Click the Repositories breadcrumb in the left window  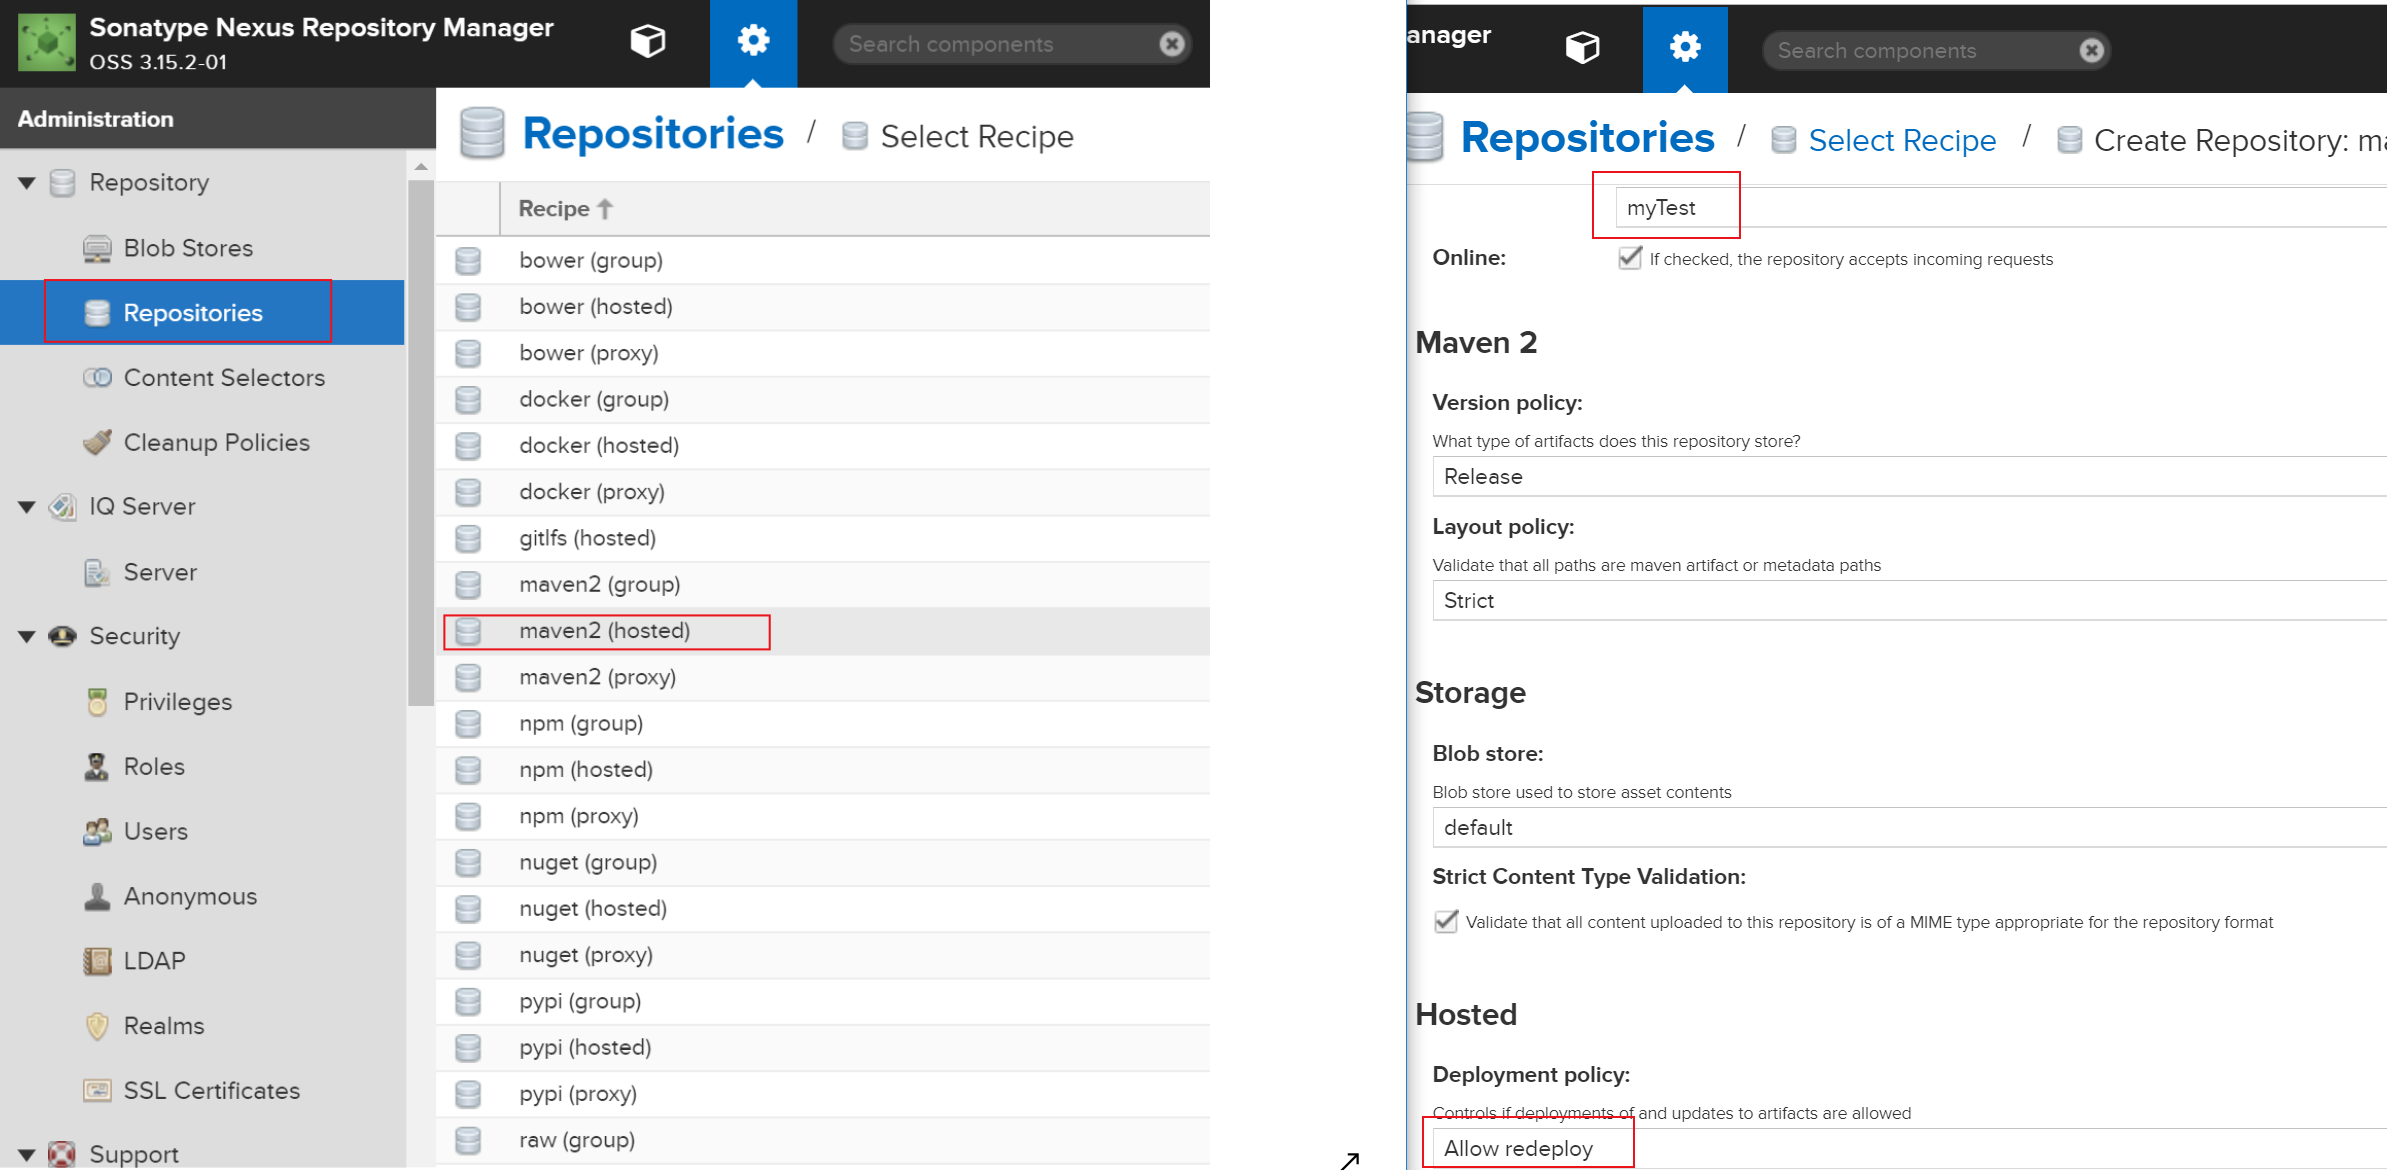[653, 134]
